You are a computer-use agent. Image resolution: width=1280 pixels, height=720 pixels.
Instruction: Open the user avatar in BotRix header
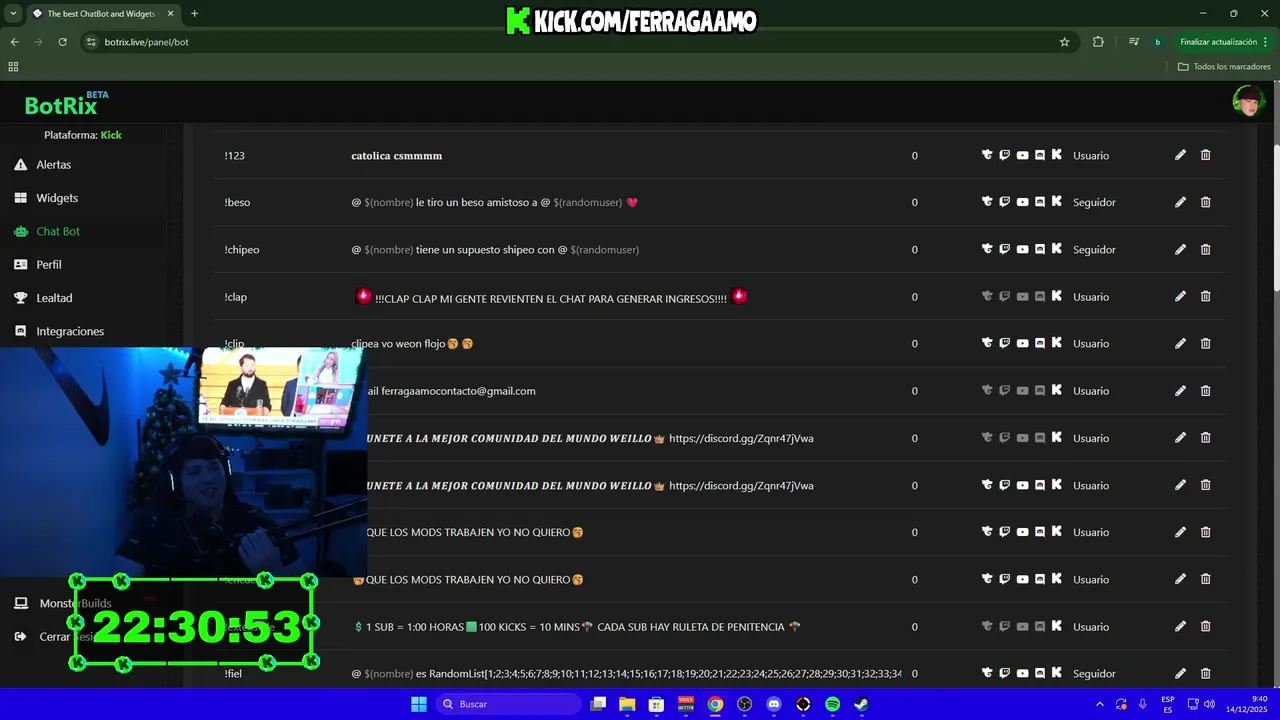pos(1248,101)
